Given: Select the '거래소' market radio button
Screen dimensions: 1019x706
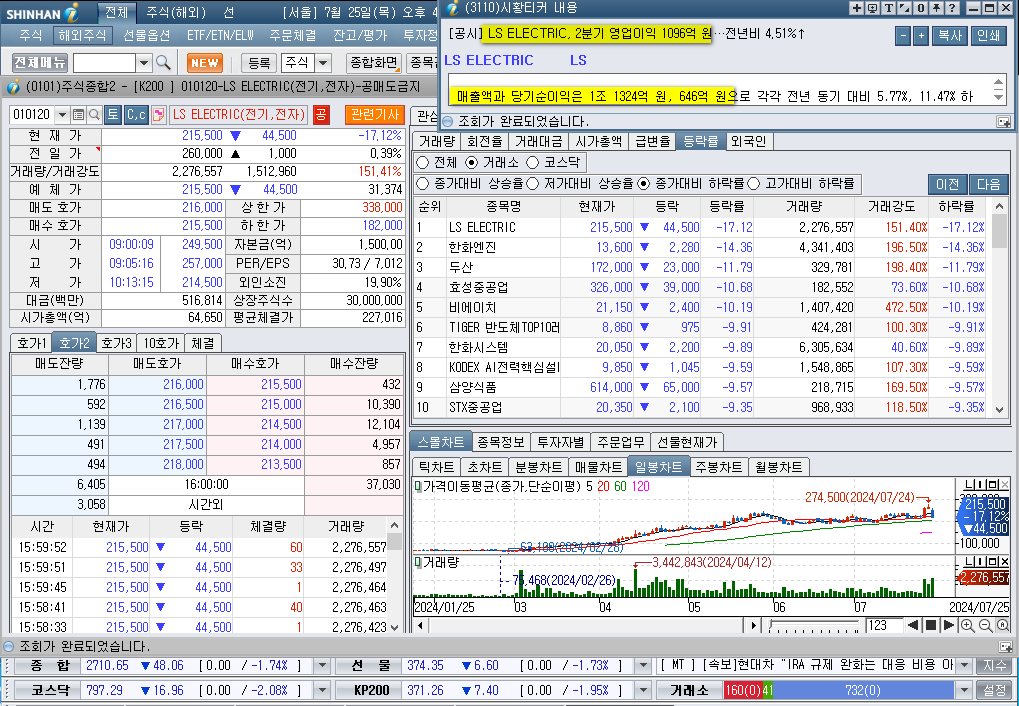Looking at the screenshot, I should click(472, 163).
